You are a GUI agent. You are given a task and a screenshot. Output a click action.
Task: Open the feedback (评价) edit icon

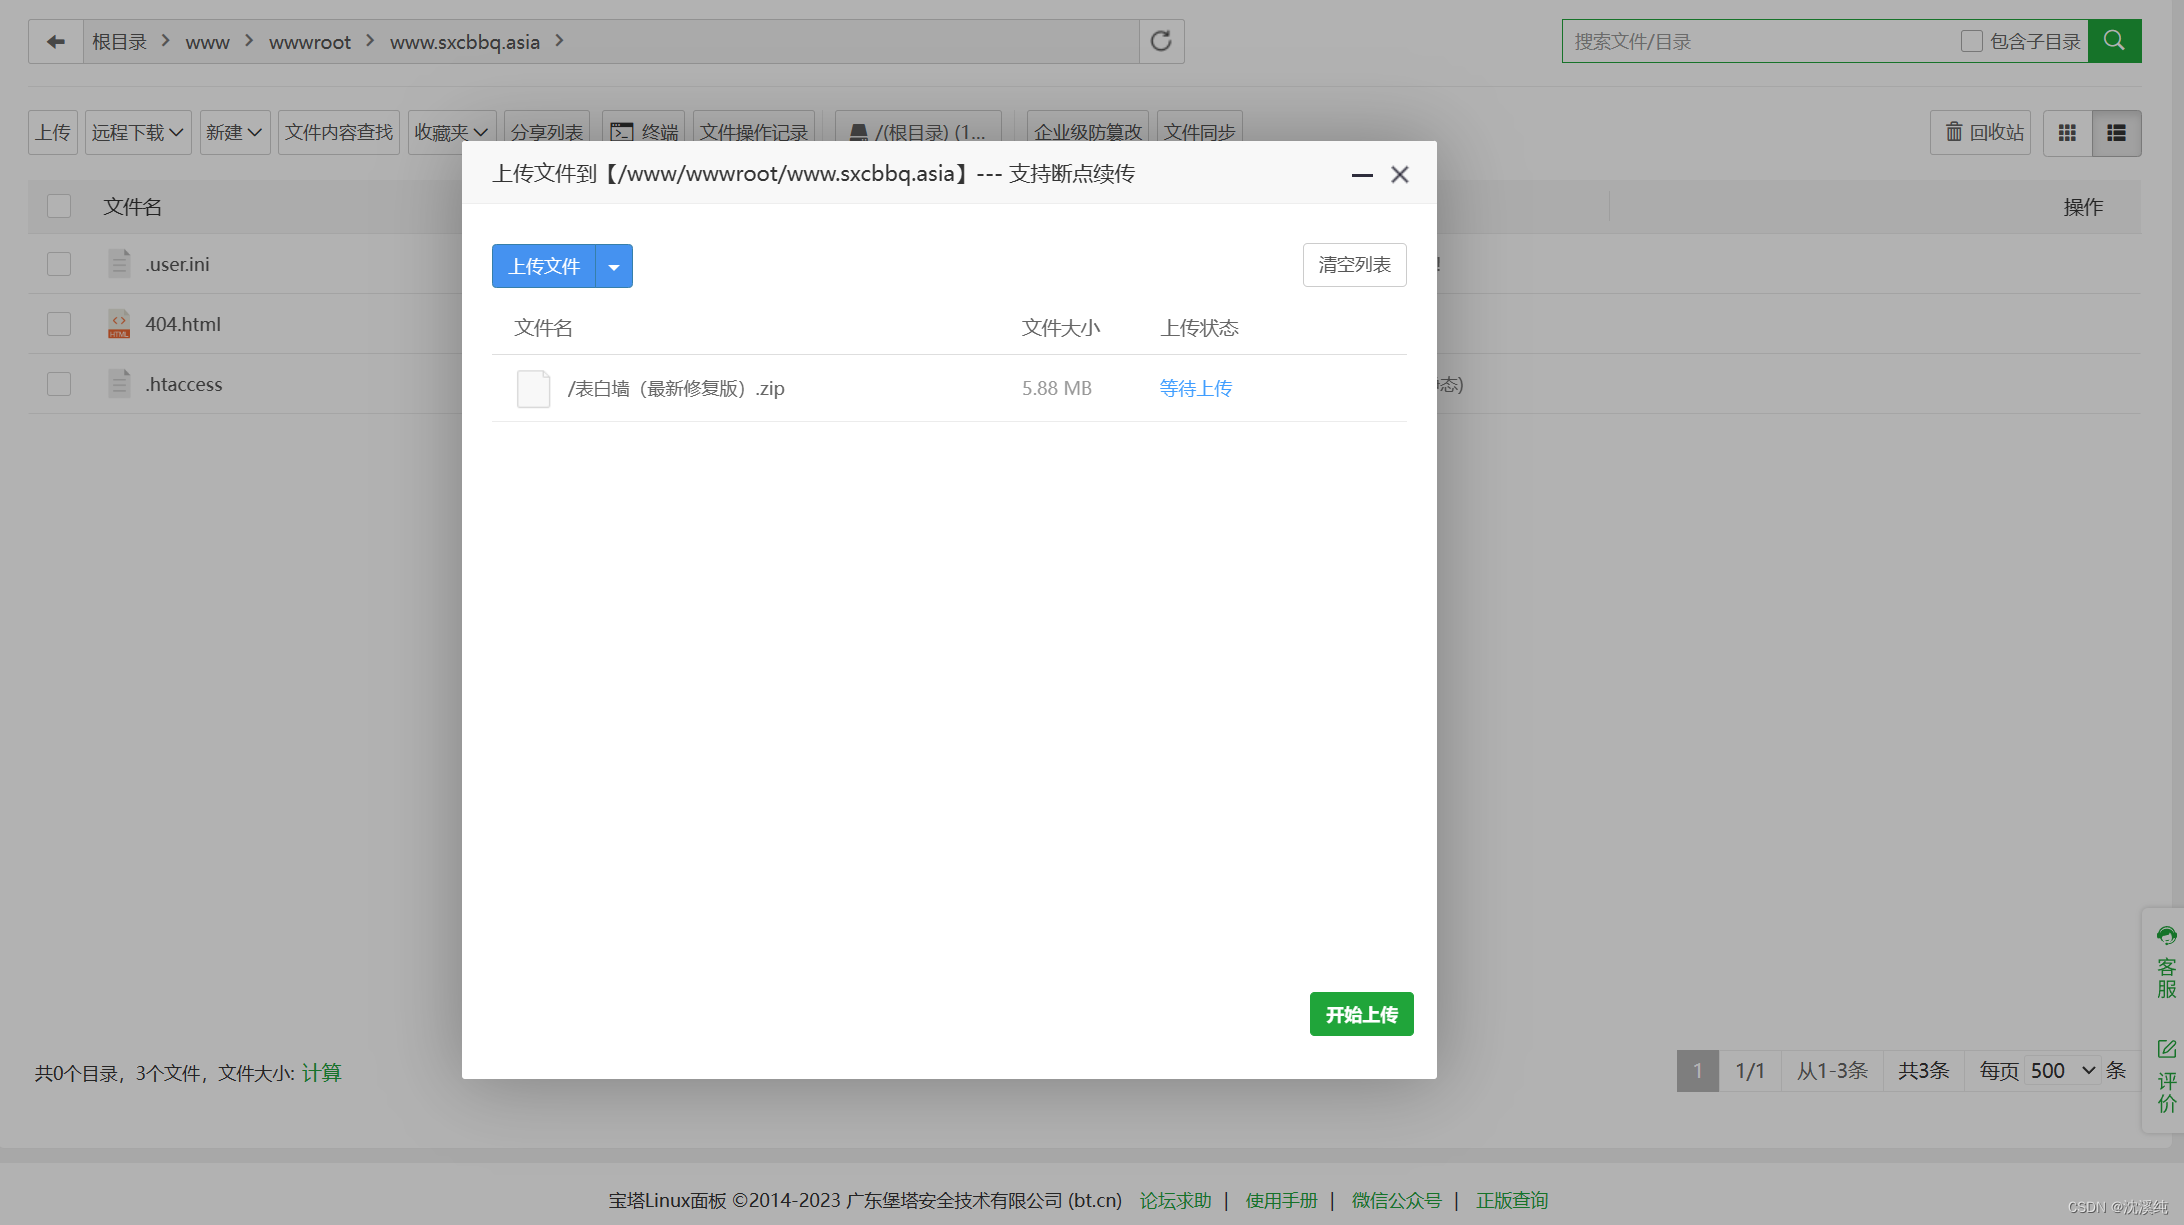coord(2166,1049)
